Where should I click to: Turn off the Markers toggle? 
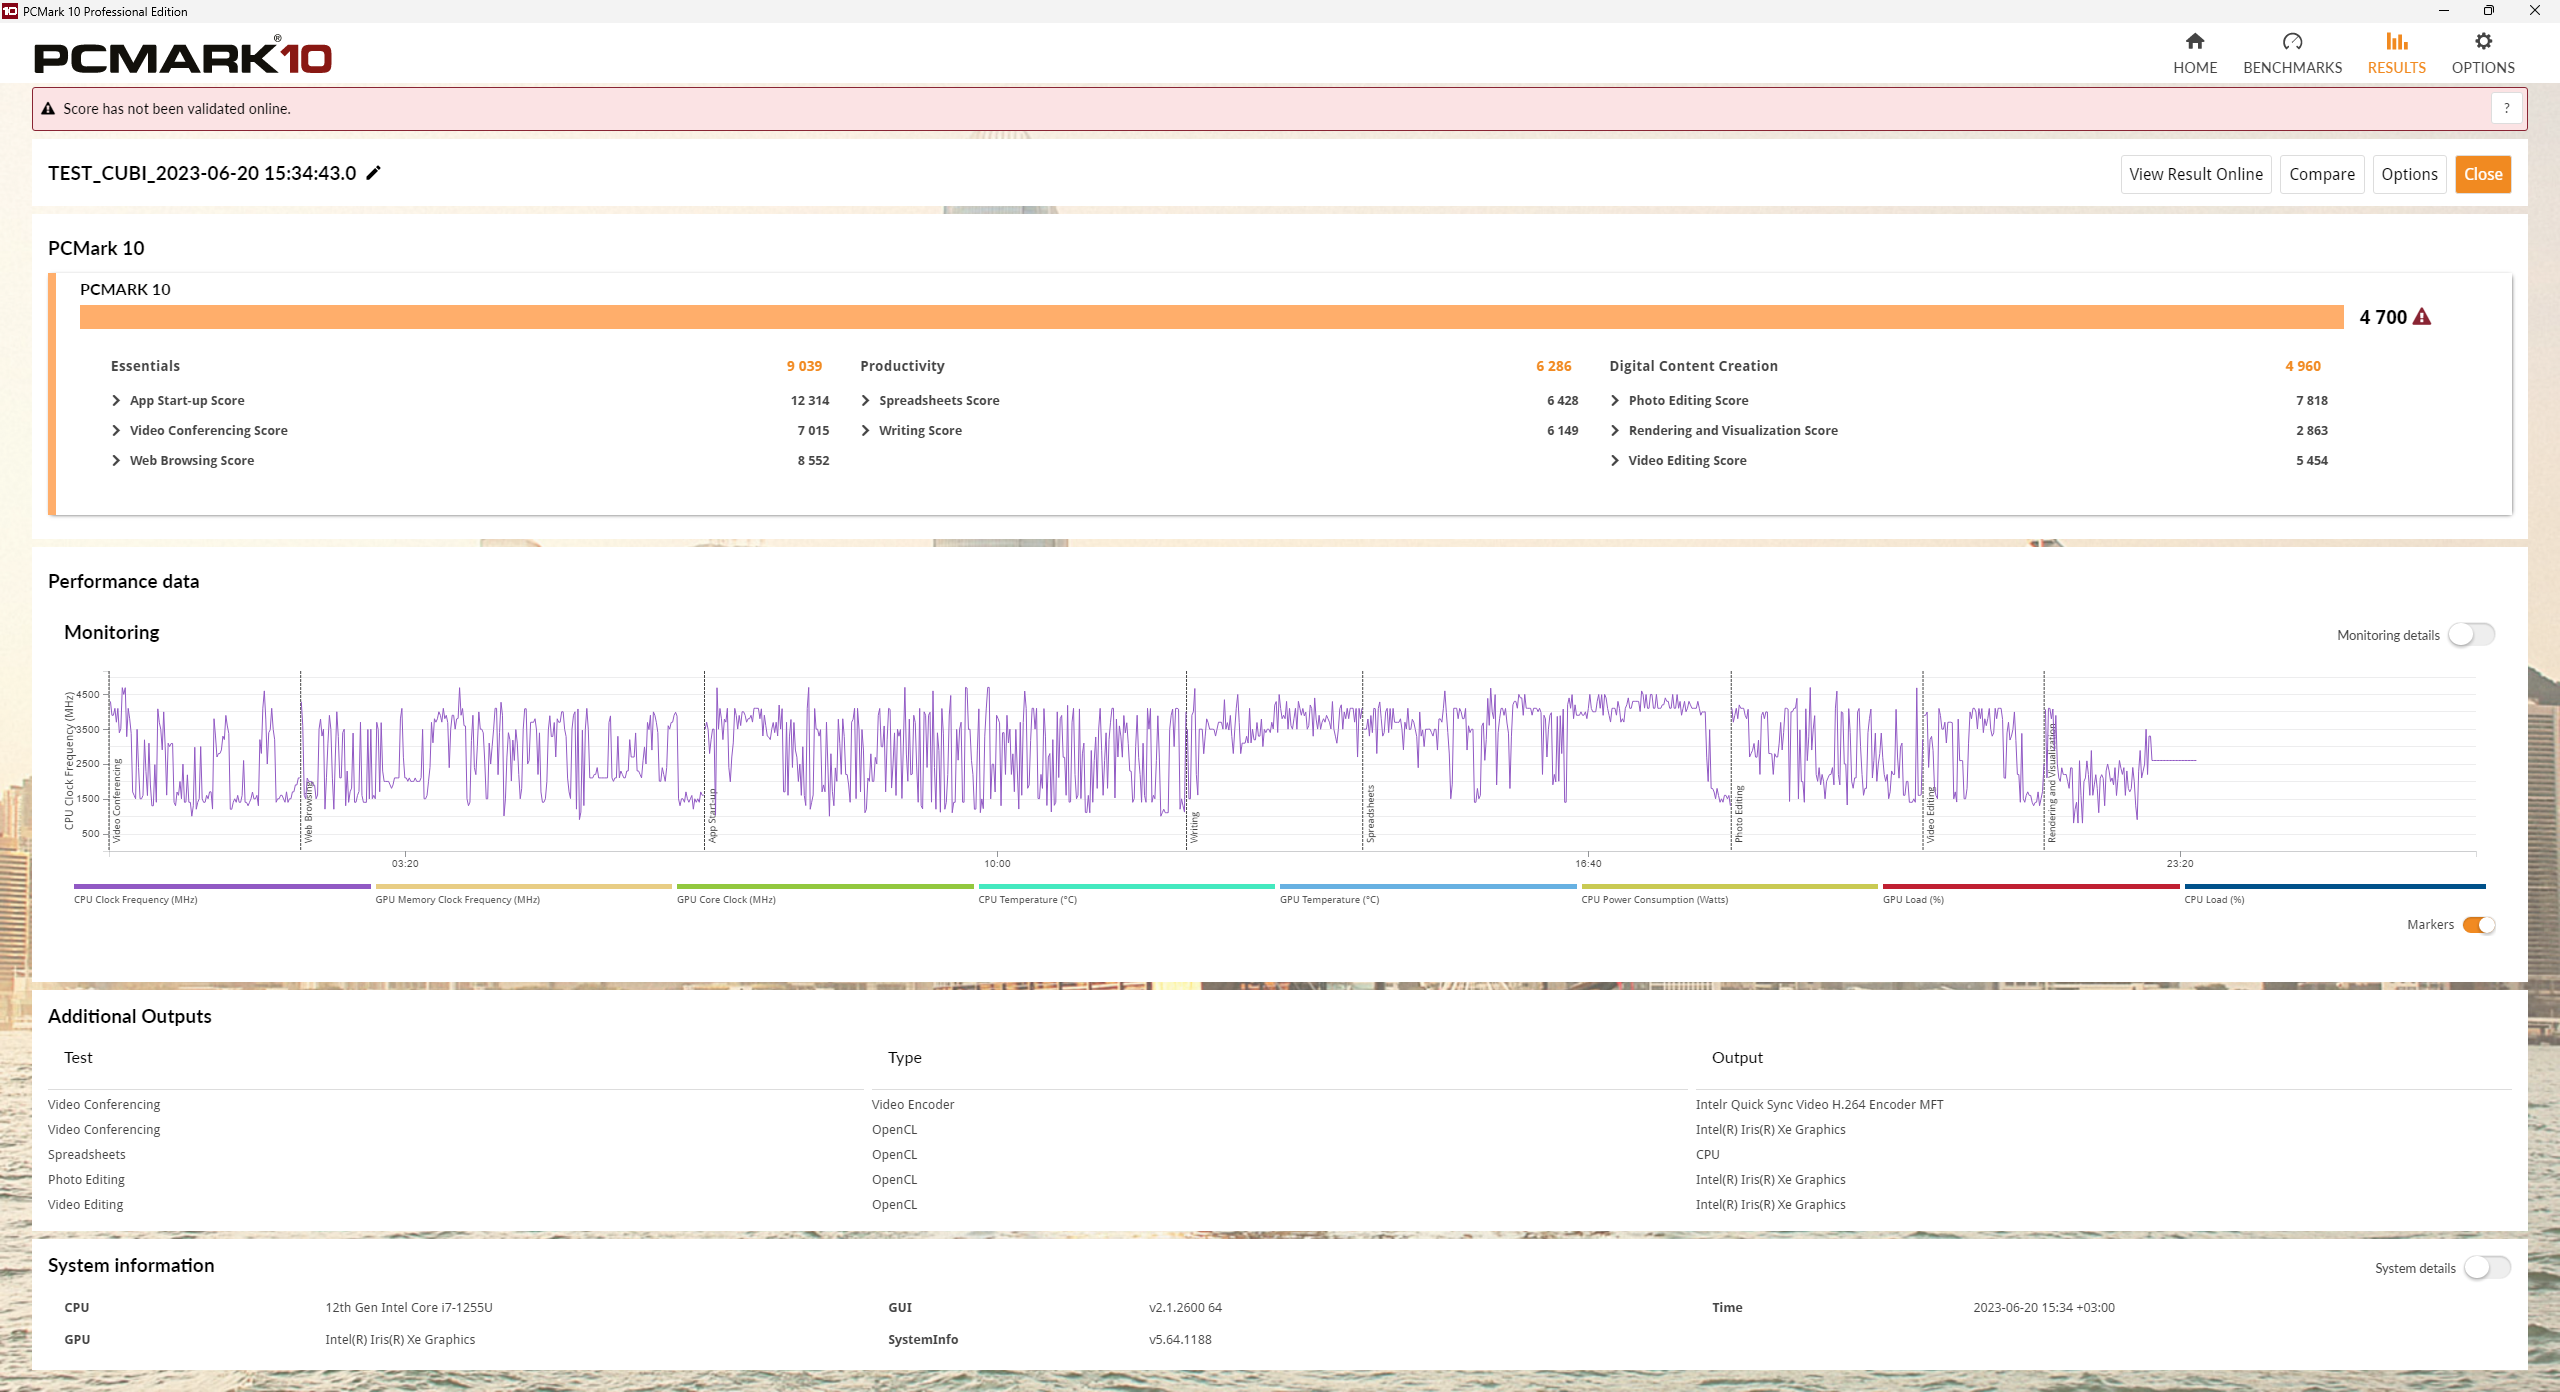[x=2479, y=925]
